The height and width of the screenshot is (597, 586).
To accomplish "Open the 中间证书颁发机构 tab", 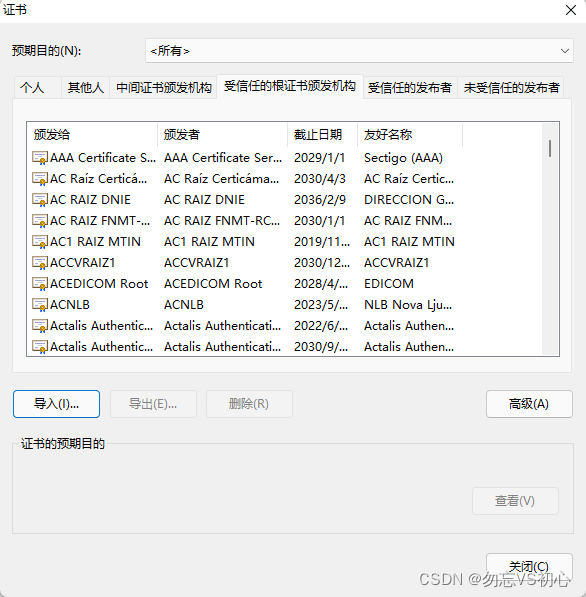I will [x=163, y=88].
